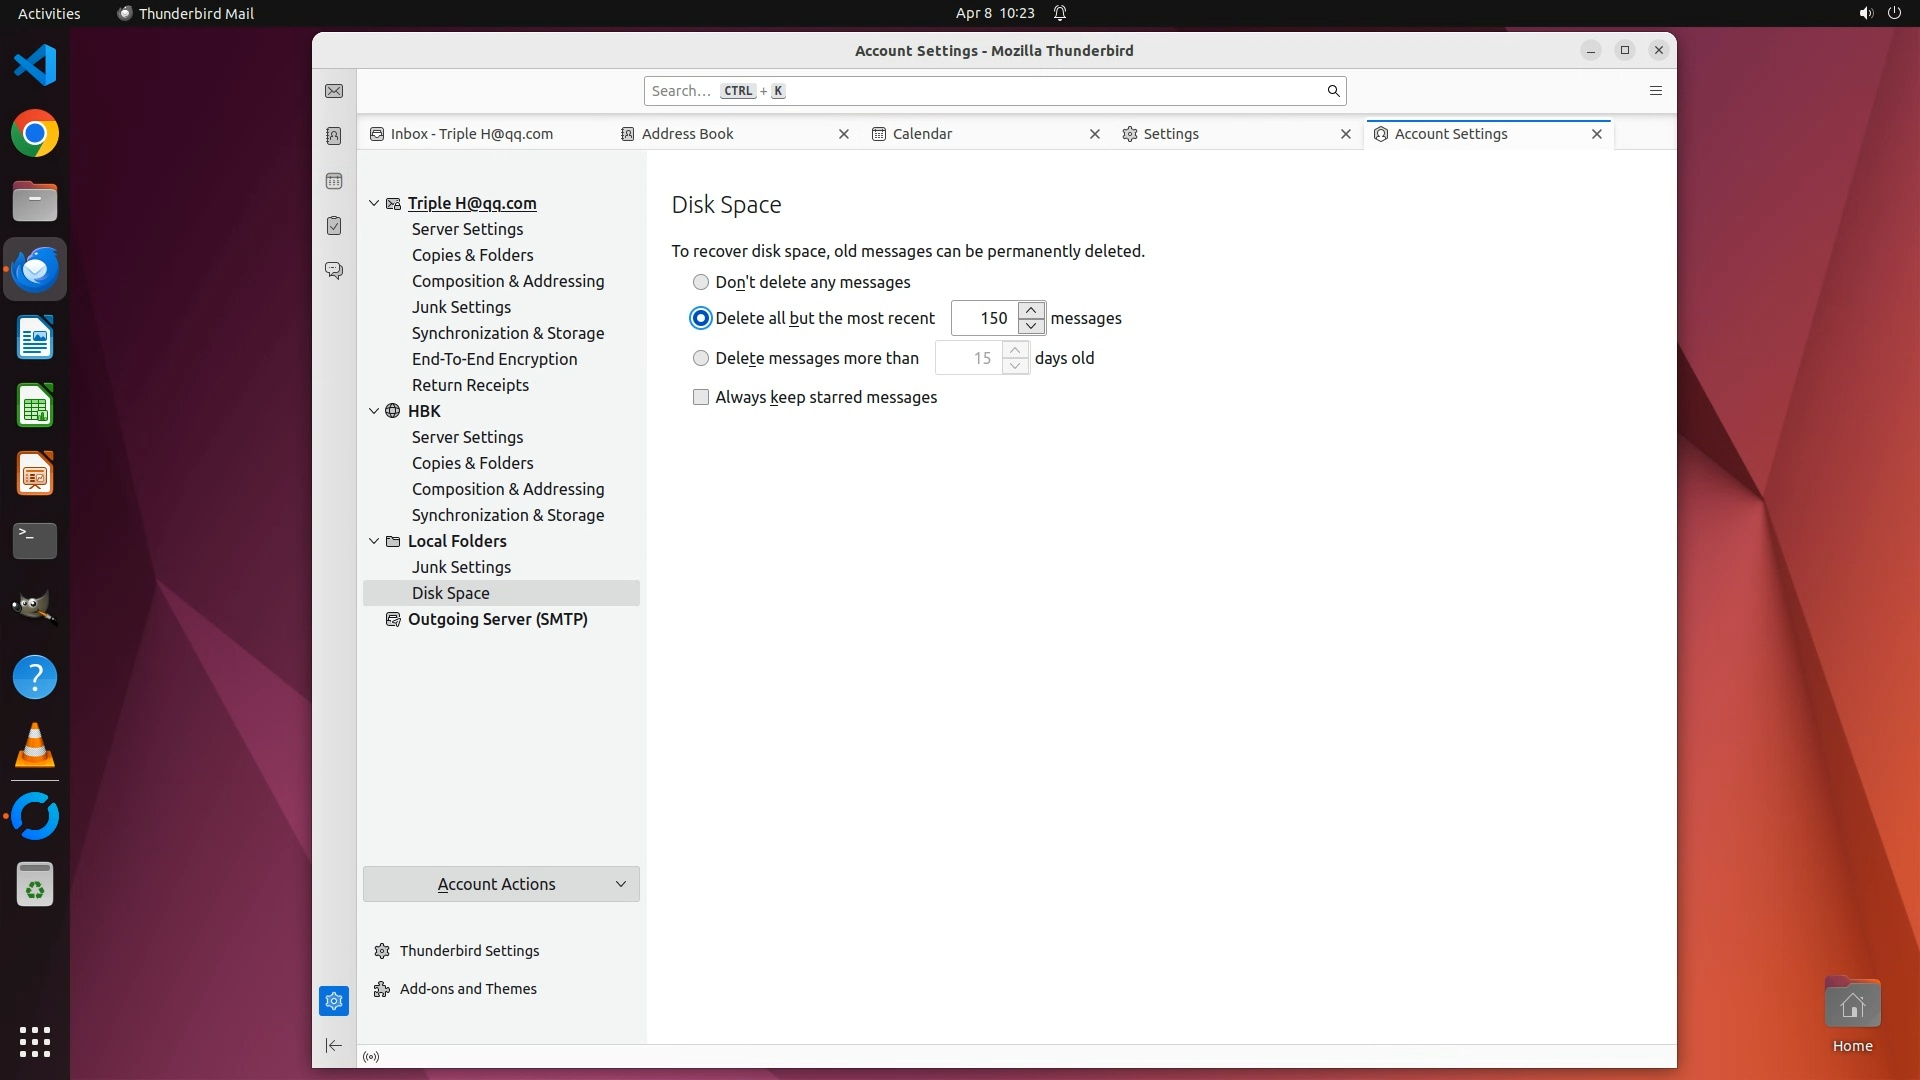Image resolution: width=1920 pixels, height=1080 pixels.
Task: Open the Thunderbird hamburger app menu
Action: tap(1655, 91)
